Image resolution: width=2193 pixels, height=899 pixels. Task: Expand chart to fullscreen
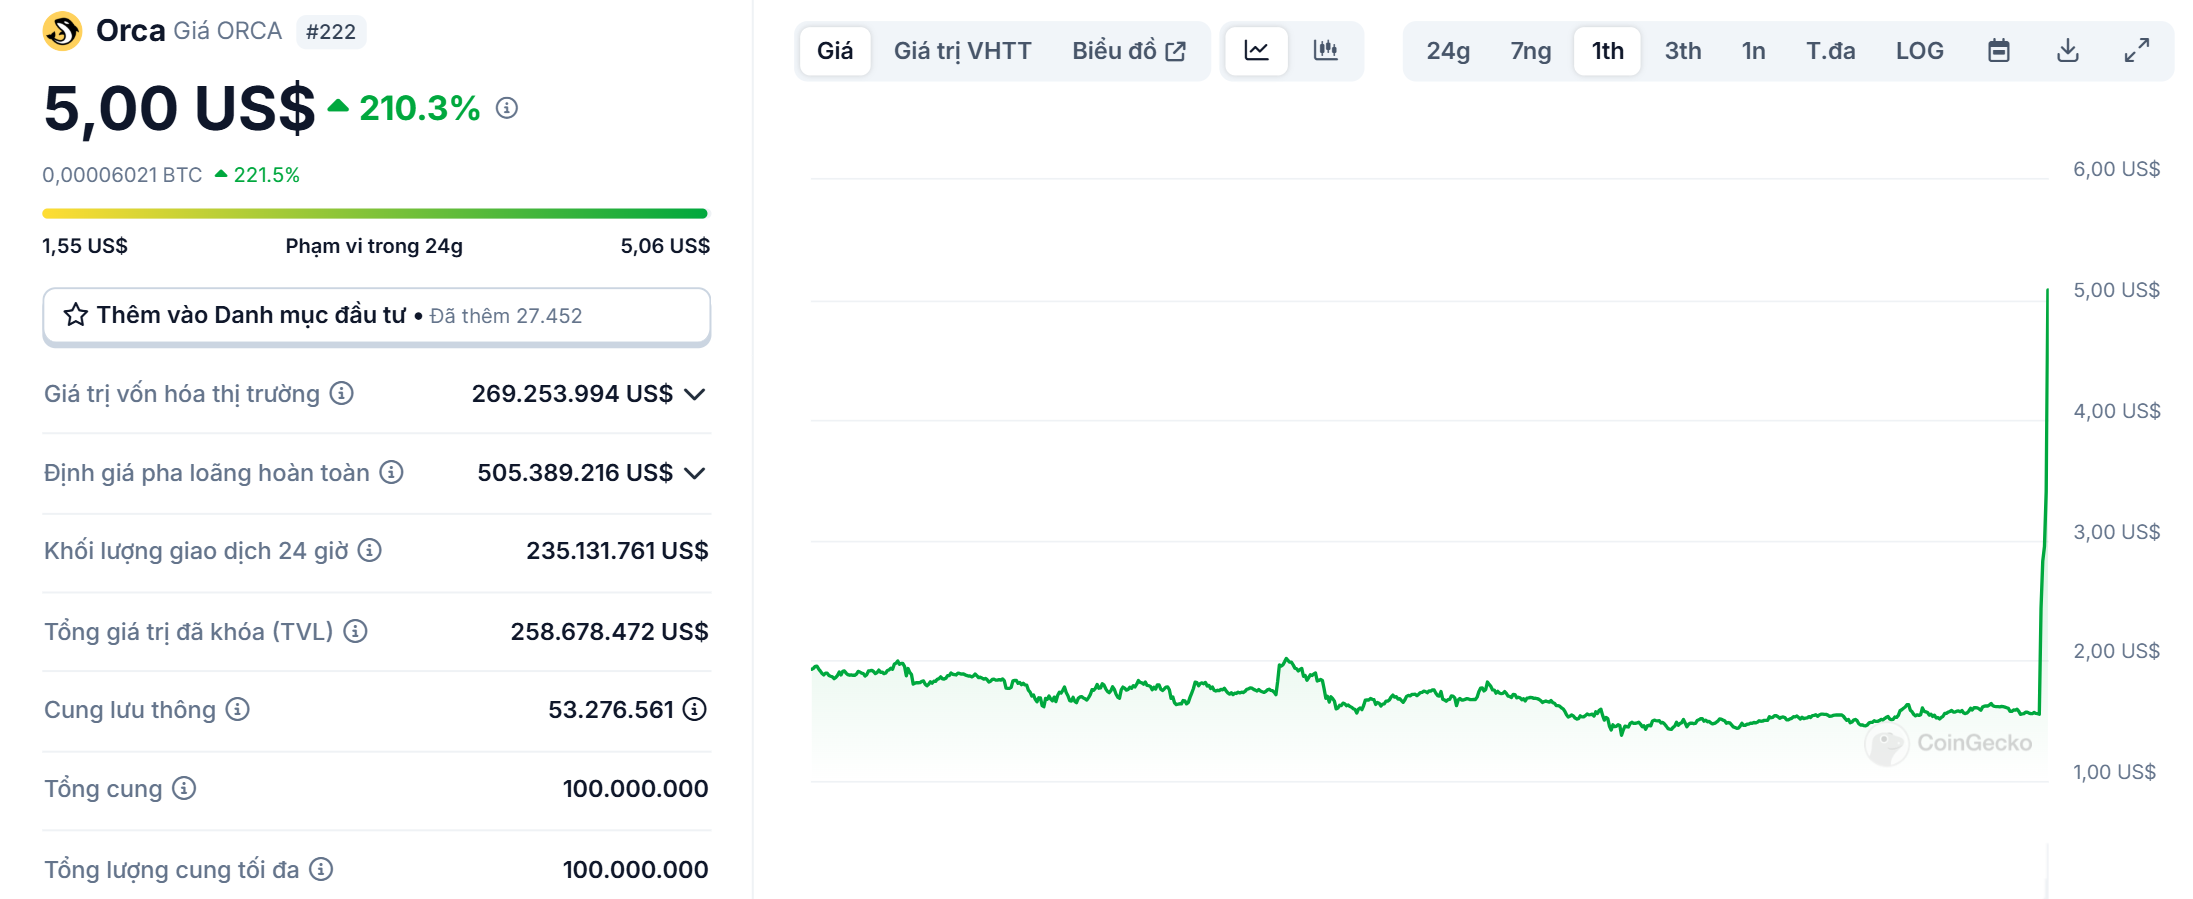[2137, 51]
